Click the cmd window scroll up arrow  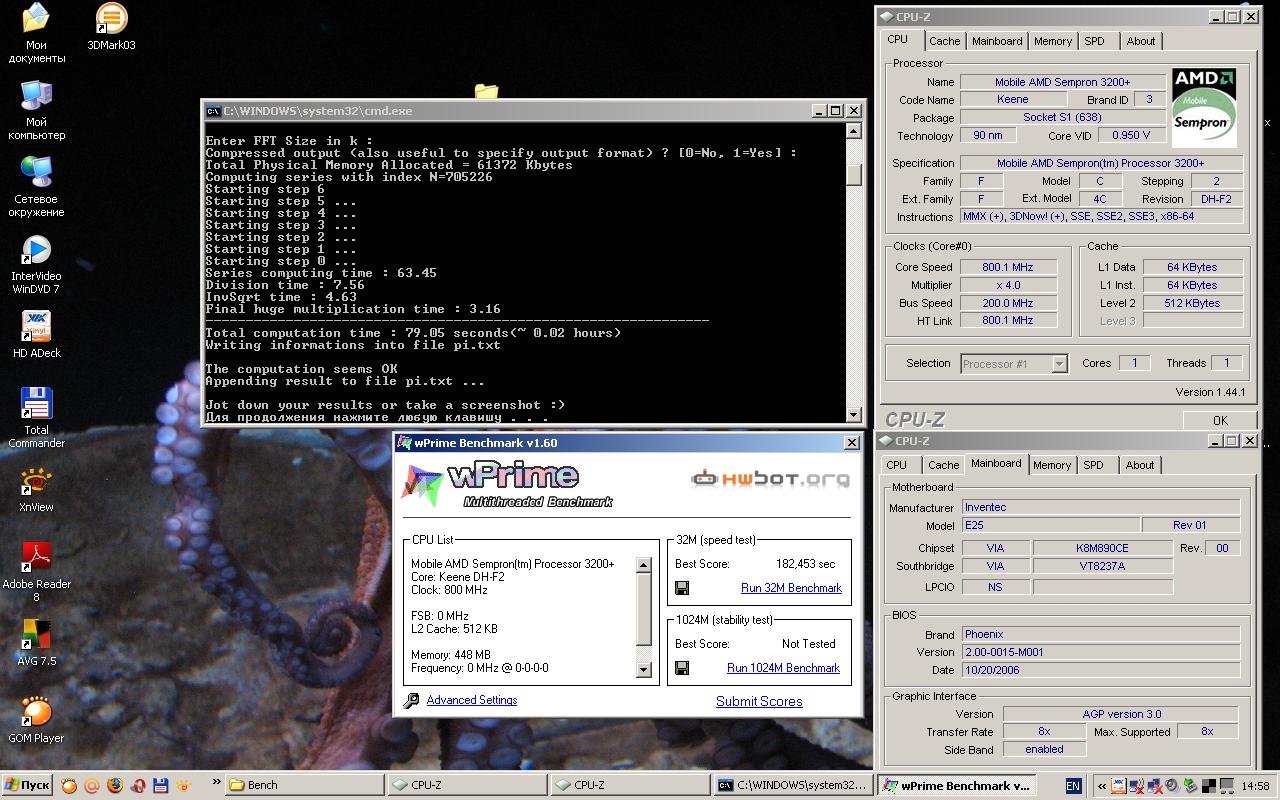pyautogui.click(x=853, y=131)
